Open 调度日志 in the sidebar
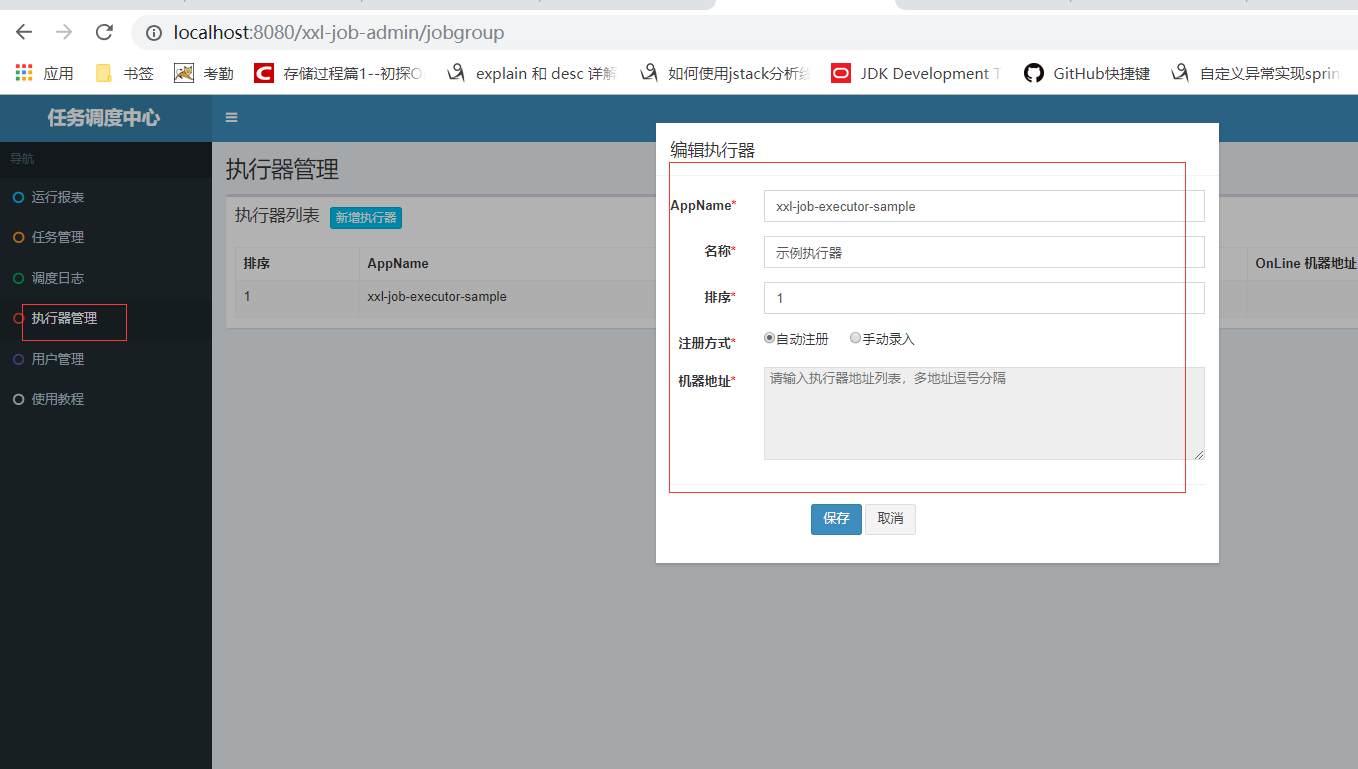 click(x=106, y=278)
